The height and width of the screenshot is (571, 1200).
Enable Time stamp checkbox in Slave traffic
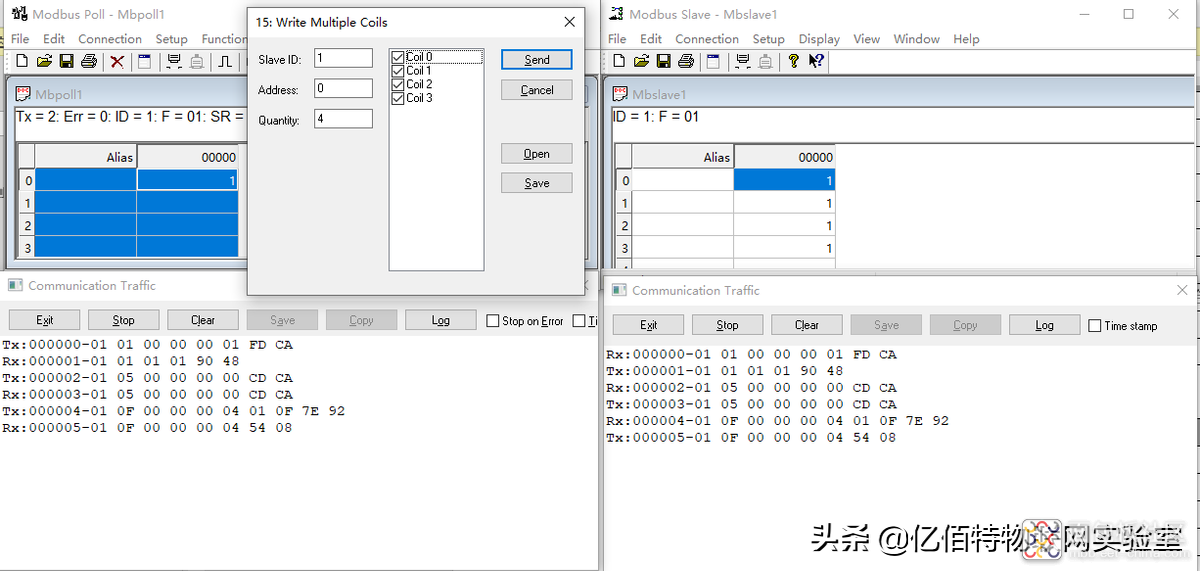1095,326
